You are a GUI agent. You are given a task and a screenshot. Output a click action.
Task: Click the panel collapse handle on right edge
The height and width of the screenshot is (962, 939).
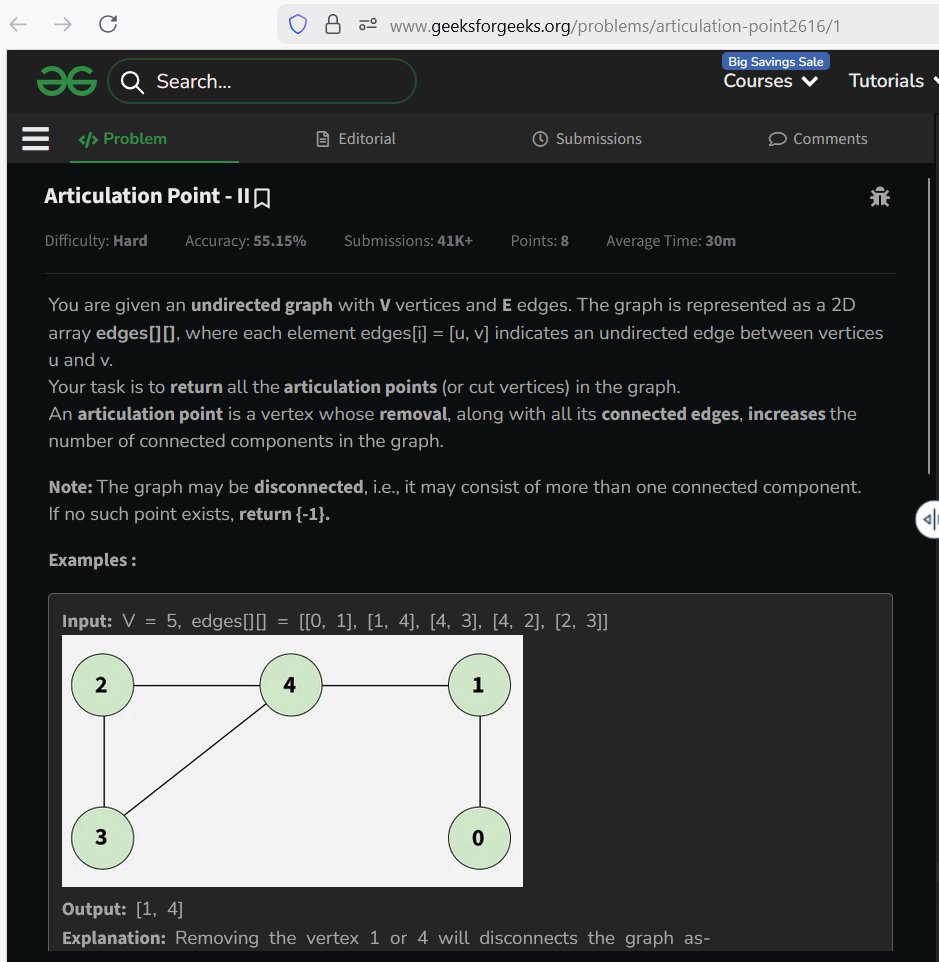928,520
